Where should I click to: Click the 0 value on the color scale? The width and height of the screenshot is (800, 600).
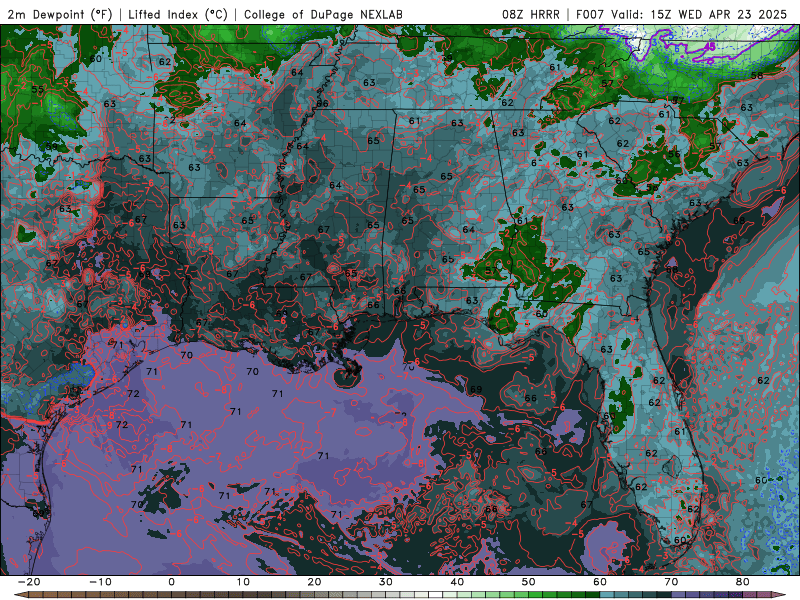coord(171,582)
